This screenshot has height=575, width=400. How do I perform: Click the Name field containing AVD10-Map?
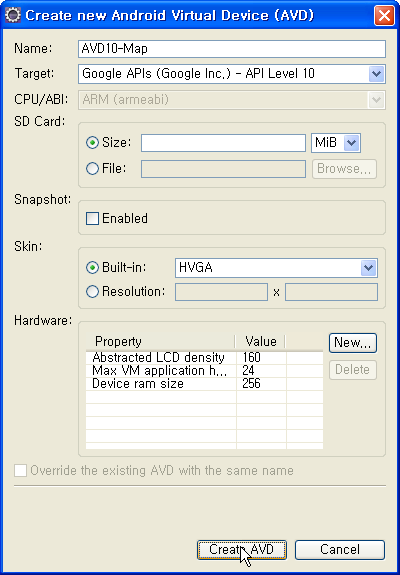[232, 49]
